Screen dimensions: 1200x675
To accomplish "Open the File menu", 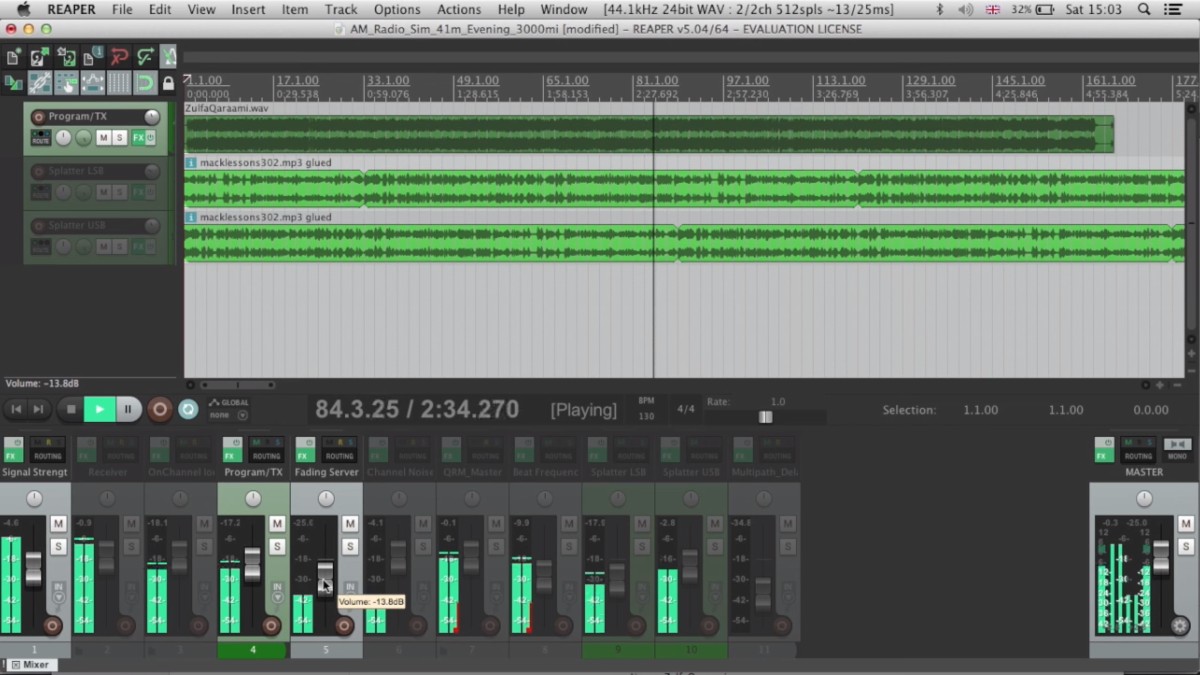I will tap(122, 9).
